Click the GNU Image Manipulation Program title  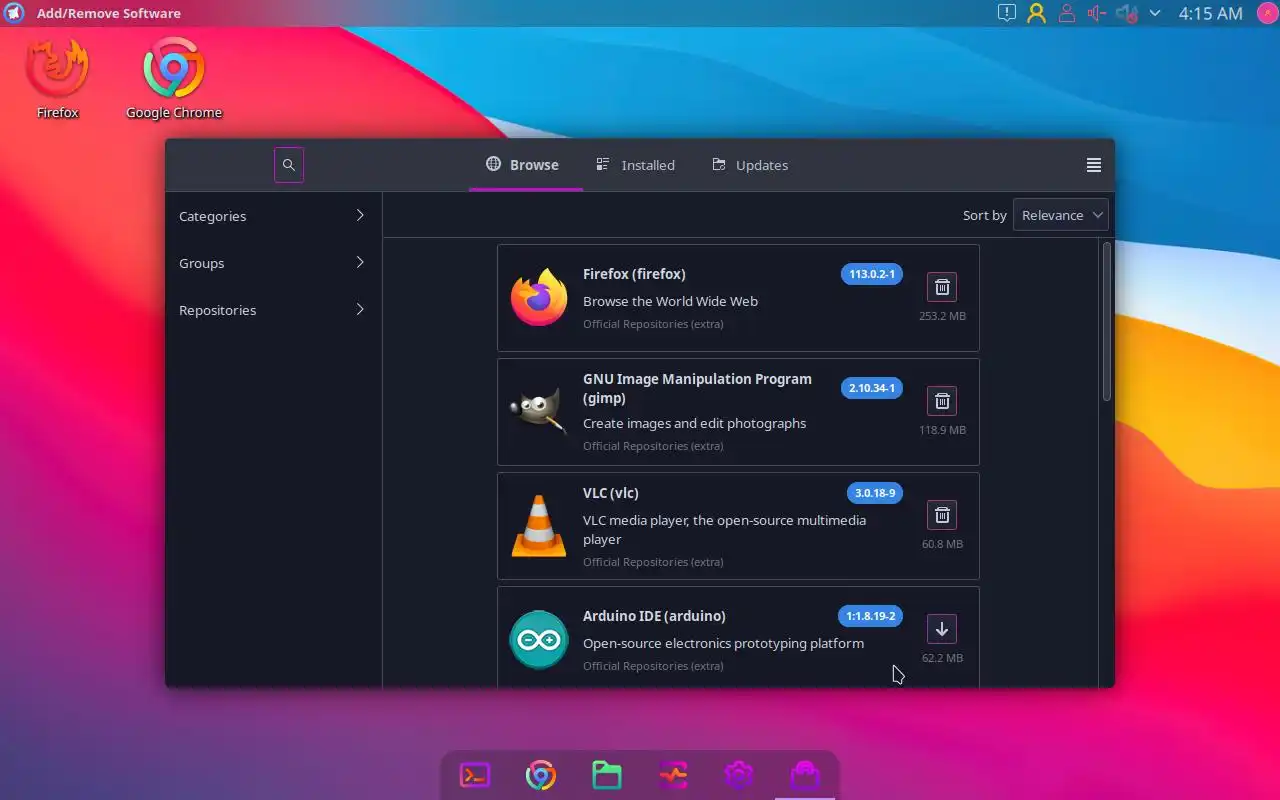[x=697, y=388]
